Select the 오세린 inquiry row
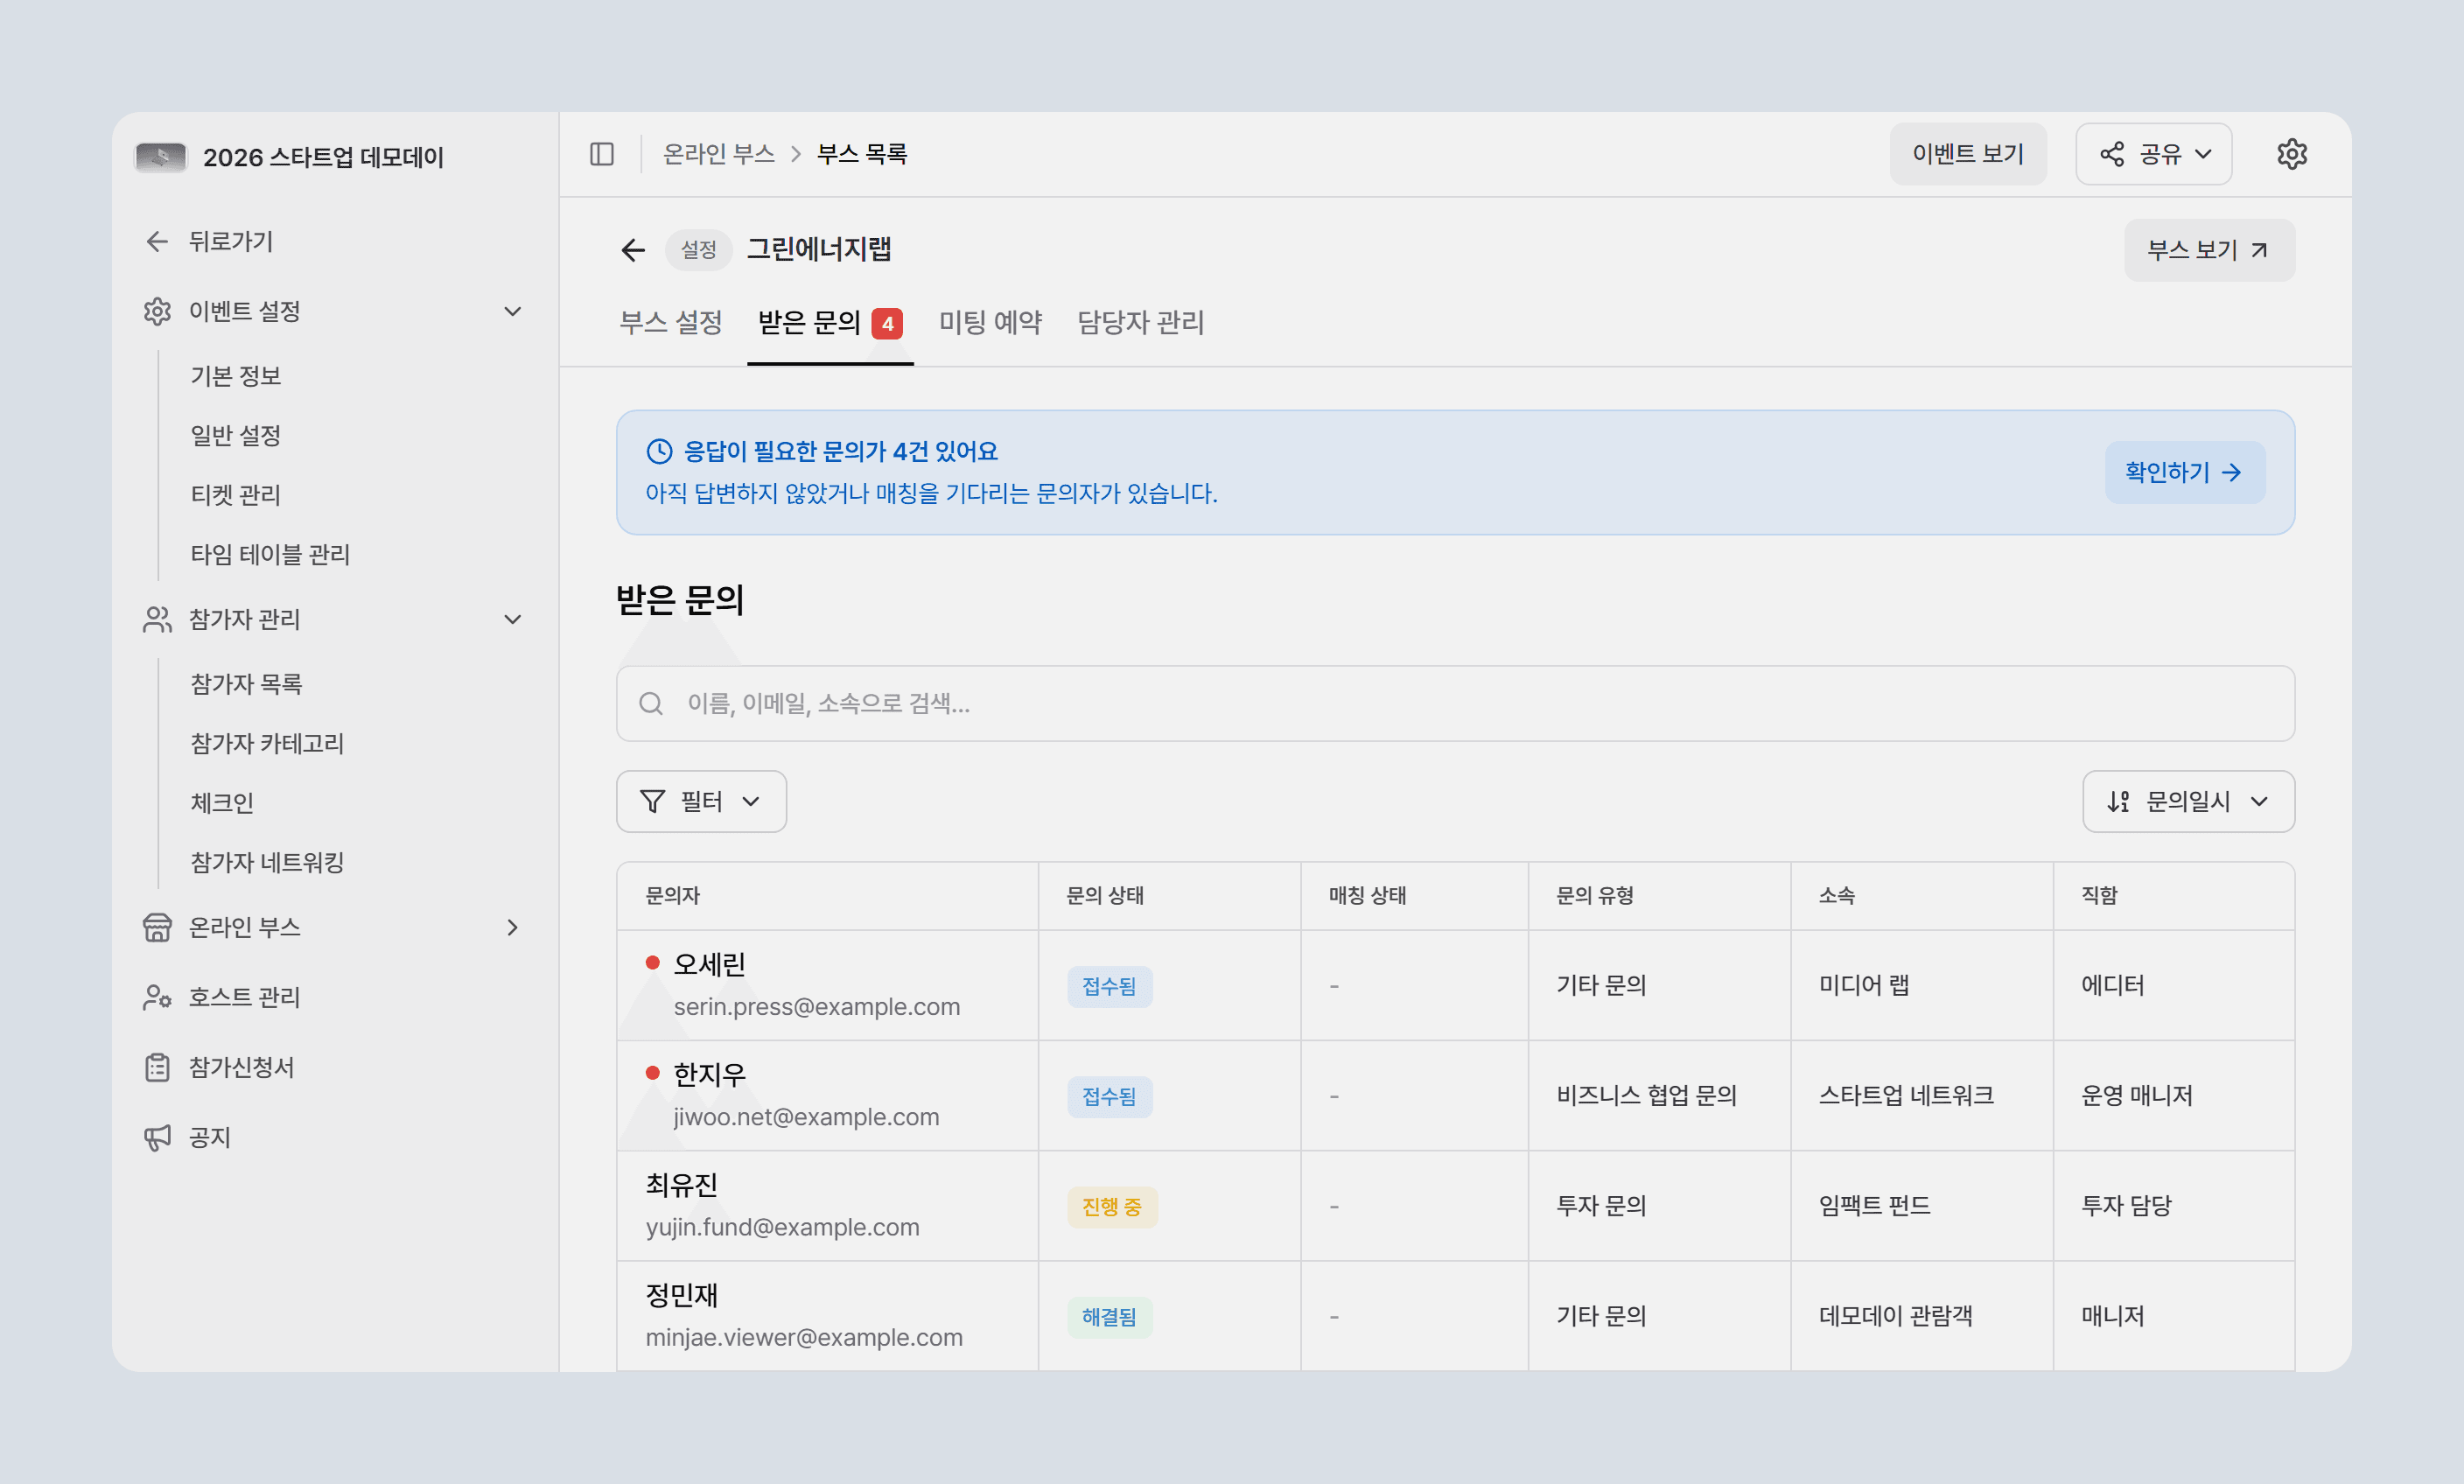Screen dimensions: 2464x1484 (1455, 985)
